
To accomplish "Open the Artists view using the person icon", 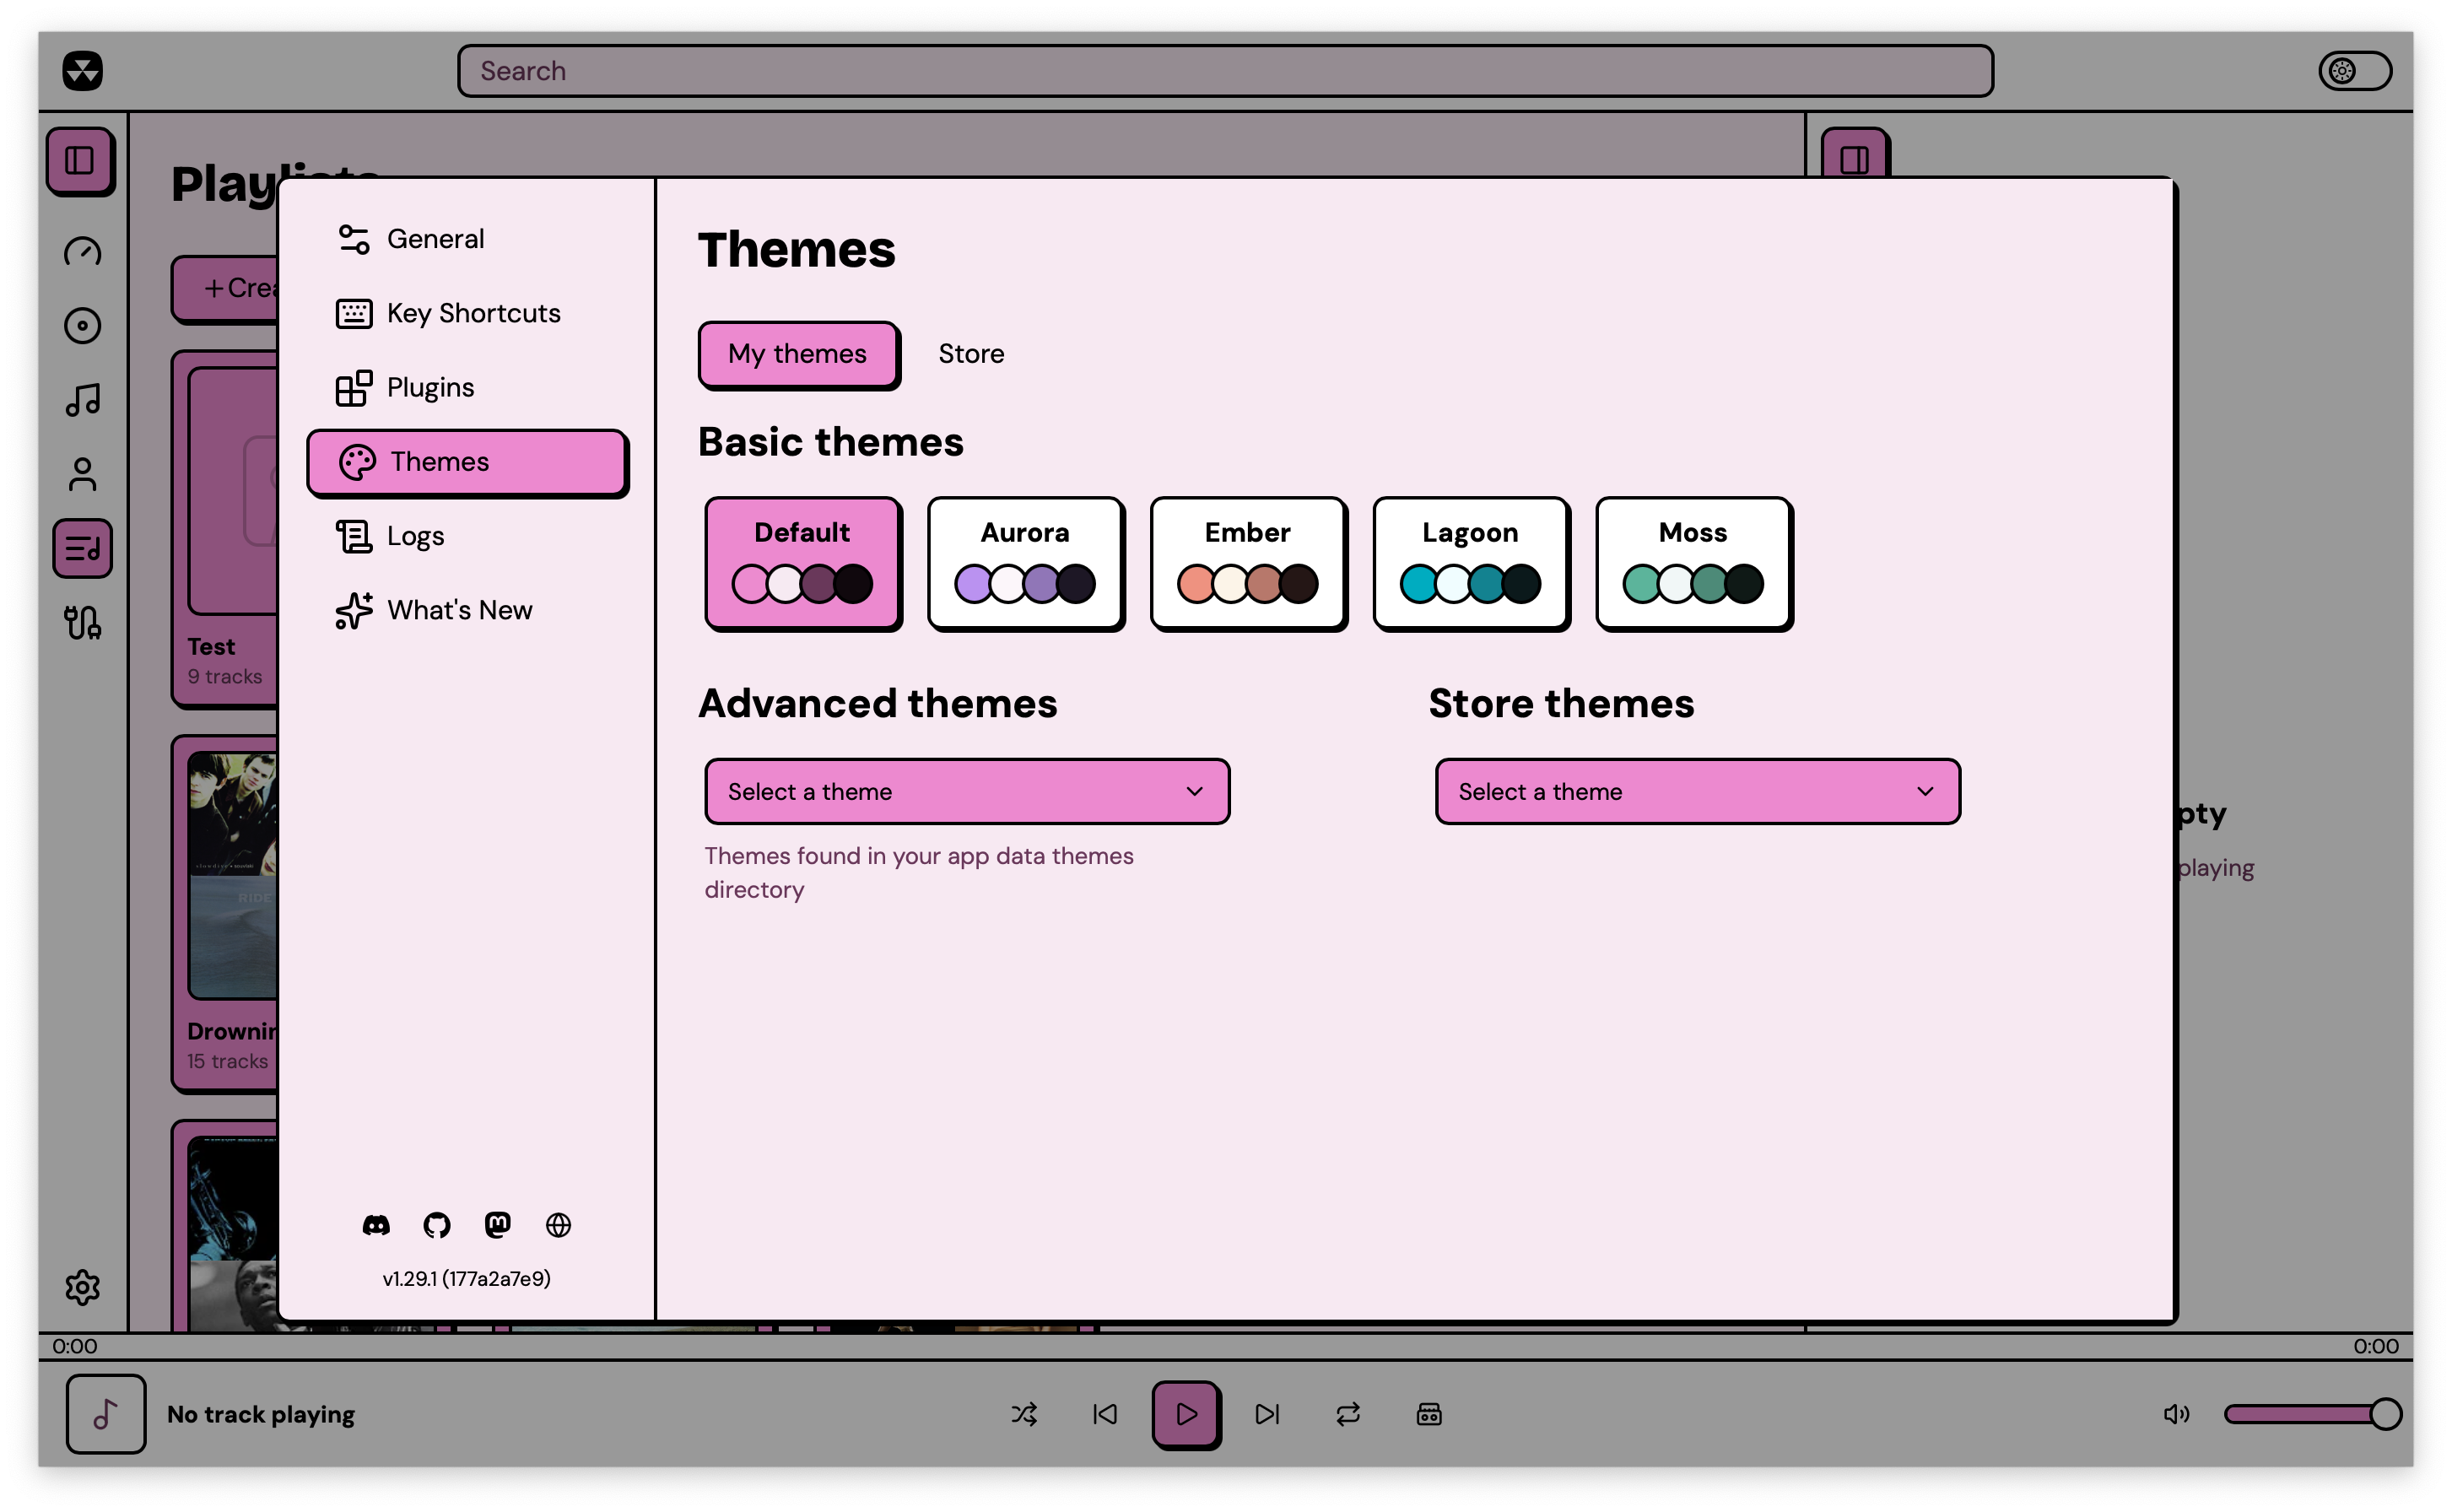I will point(82,473).
